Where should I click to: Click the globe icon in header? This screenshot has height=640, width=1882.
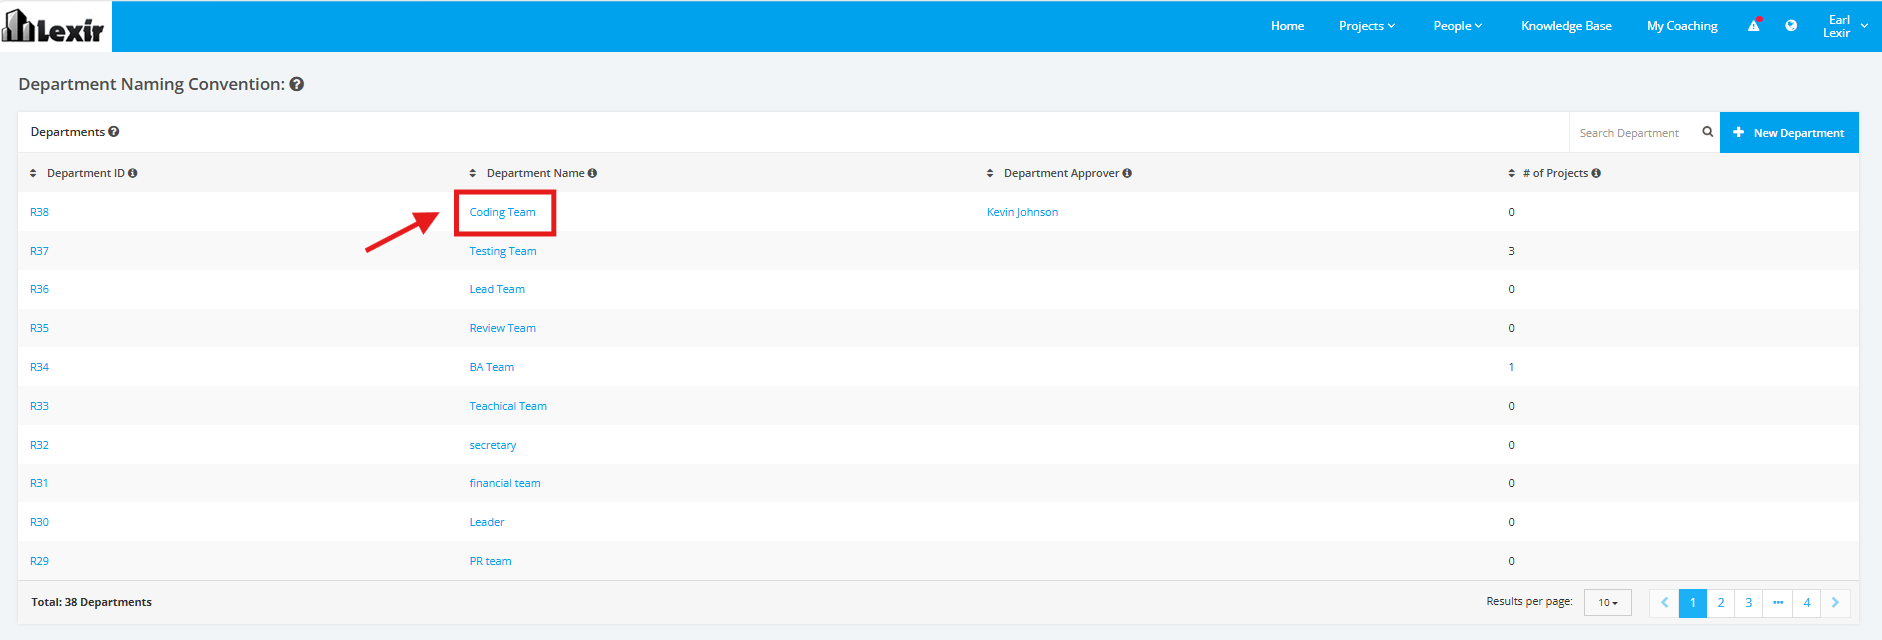point(1791,26)
